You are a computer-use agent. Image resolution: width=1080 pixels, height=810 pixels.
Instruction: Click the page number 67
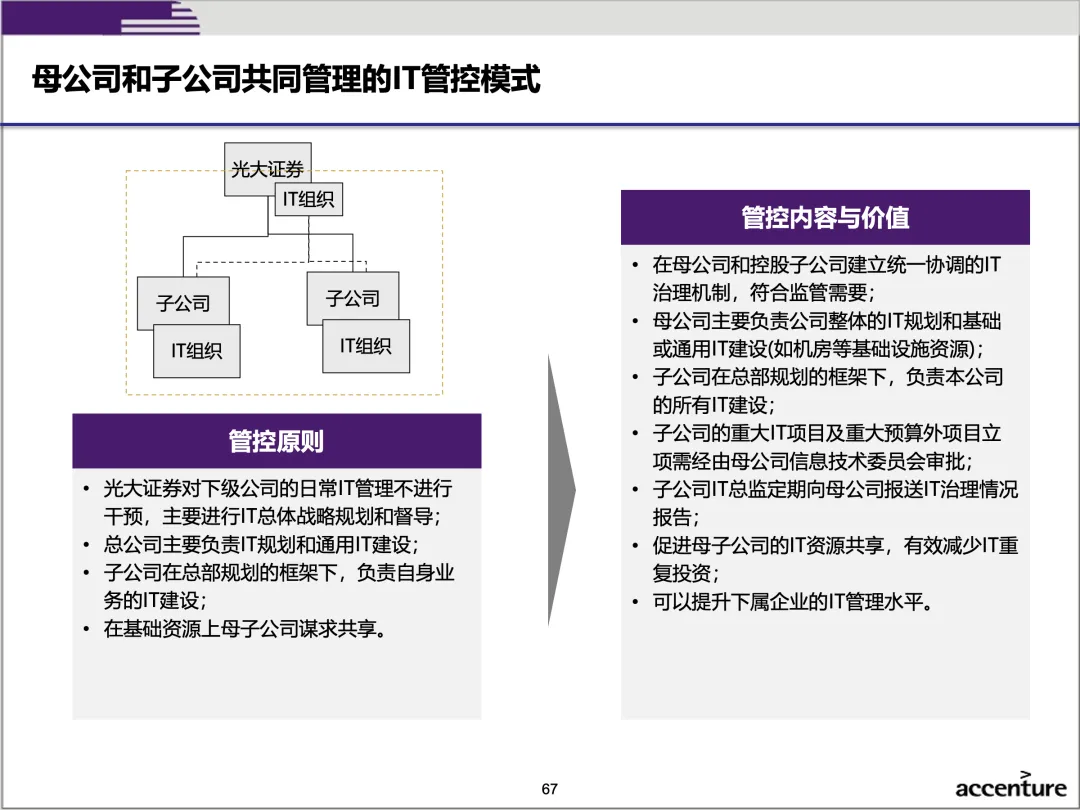pos(549,789)
